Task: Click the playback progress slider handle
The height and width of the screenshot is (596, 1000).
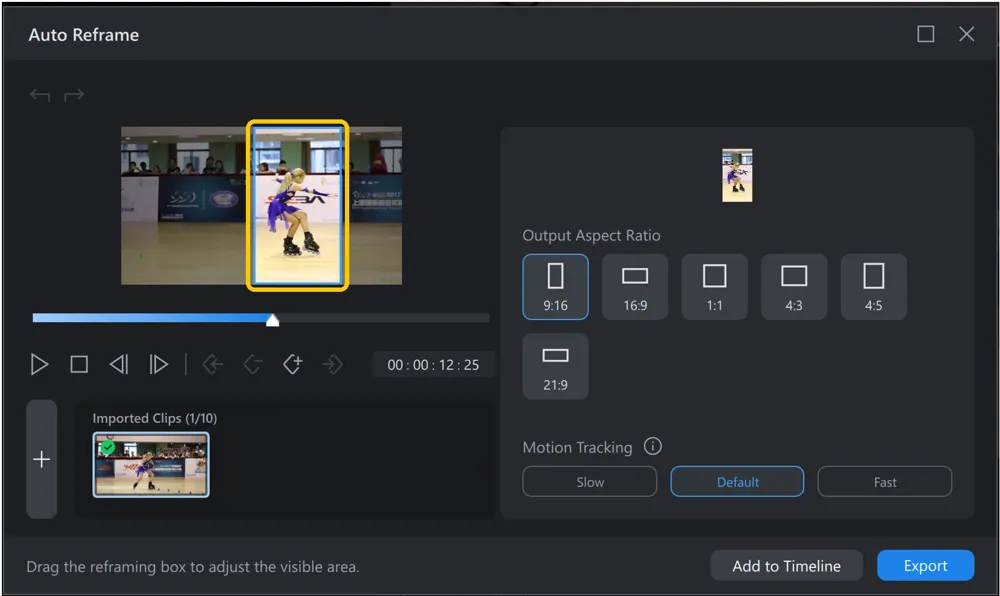Action: click(272, 319)
